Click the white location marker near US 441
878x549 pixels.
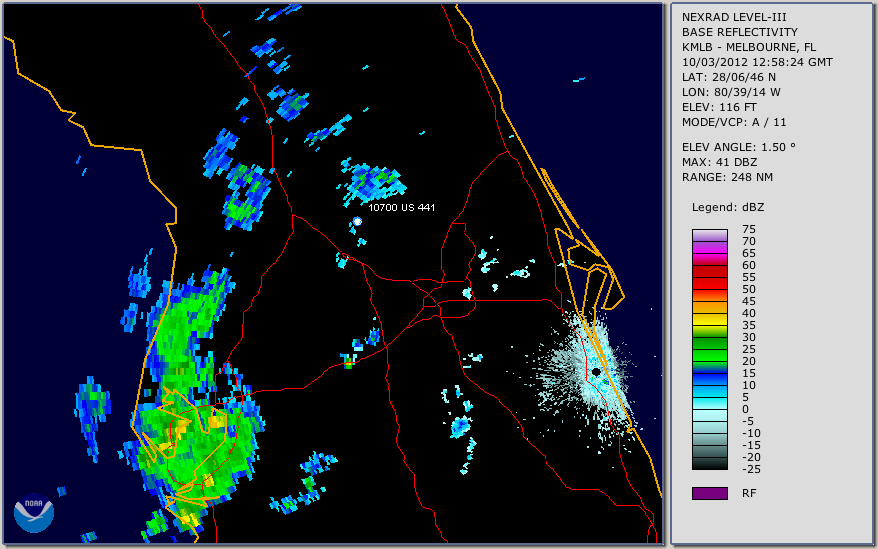(x=357, y=221)
